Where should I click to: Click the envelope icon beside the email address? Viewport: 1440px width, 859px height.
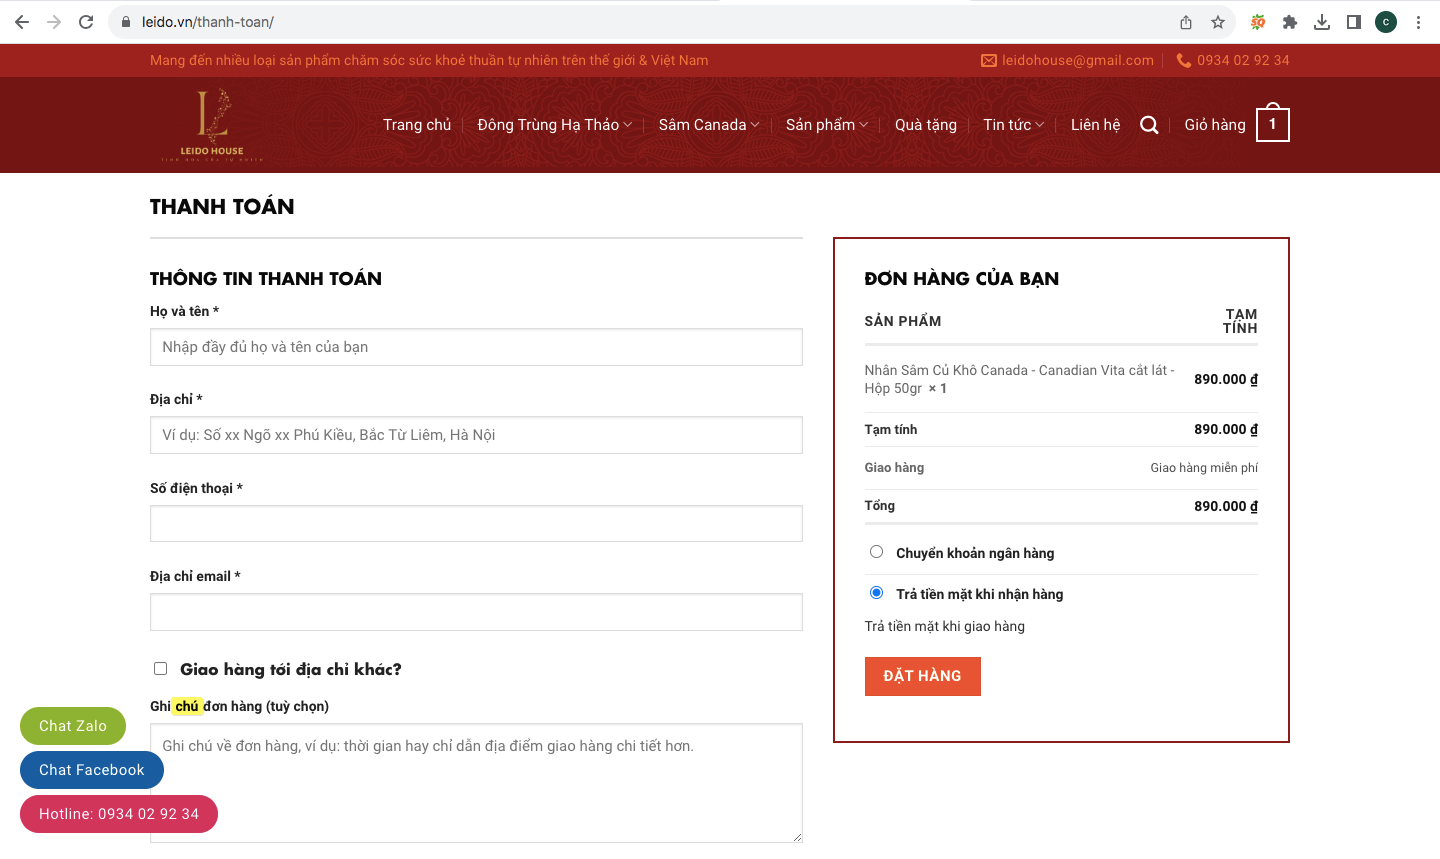coord(989,61)
